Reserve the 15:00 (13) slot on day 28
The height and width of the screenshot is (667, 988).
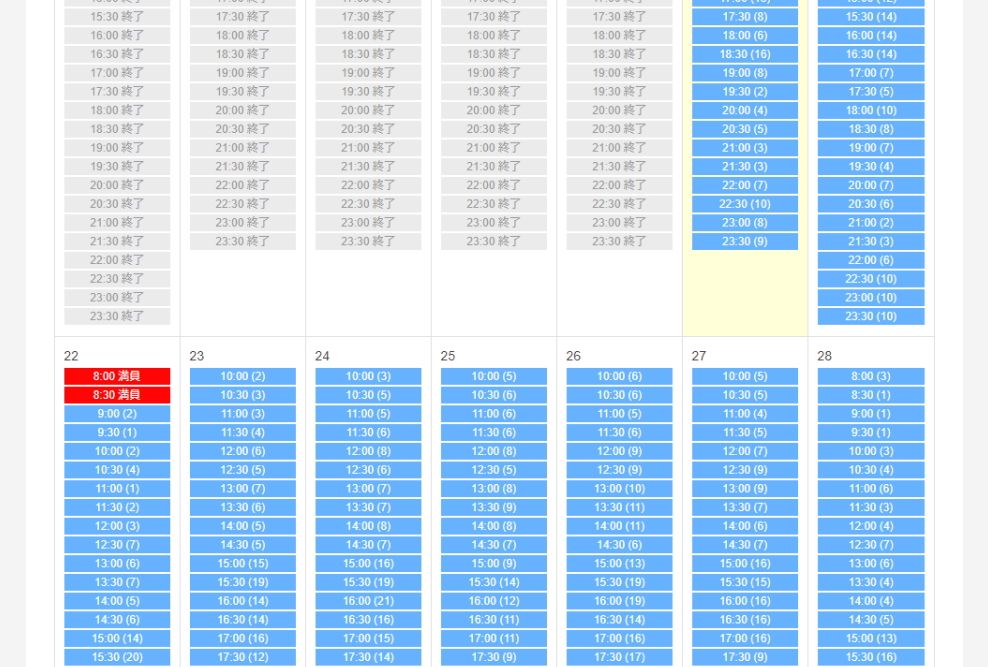click(x=871, y=638)
